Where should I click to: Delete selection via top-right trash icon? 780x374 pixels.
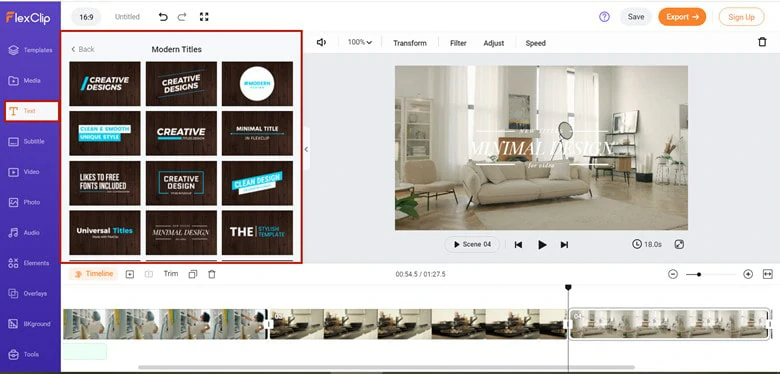(x=762, y=42)
